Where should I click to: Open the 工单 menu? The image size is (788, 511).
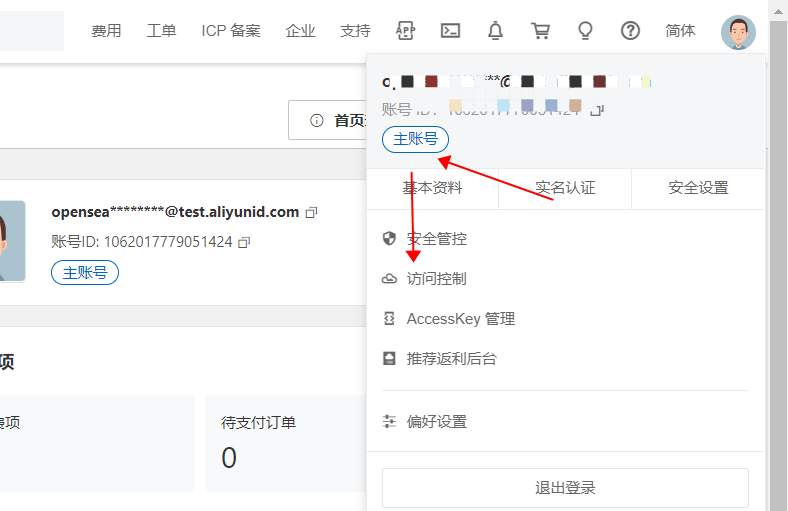tap(161, 31)
